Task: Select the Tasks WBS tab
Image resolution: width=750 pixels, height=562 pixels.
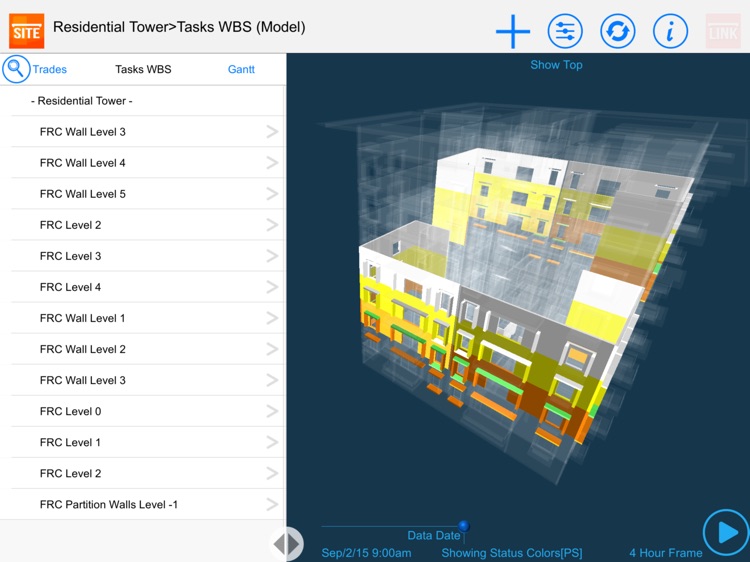Action: (x=143, y=69)
